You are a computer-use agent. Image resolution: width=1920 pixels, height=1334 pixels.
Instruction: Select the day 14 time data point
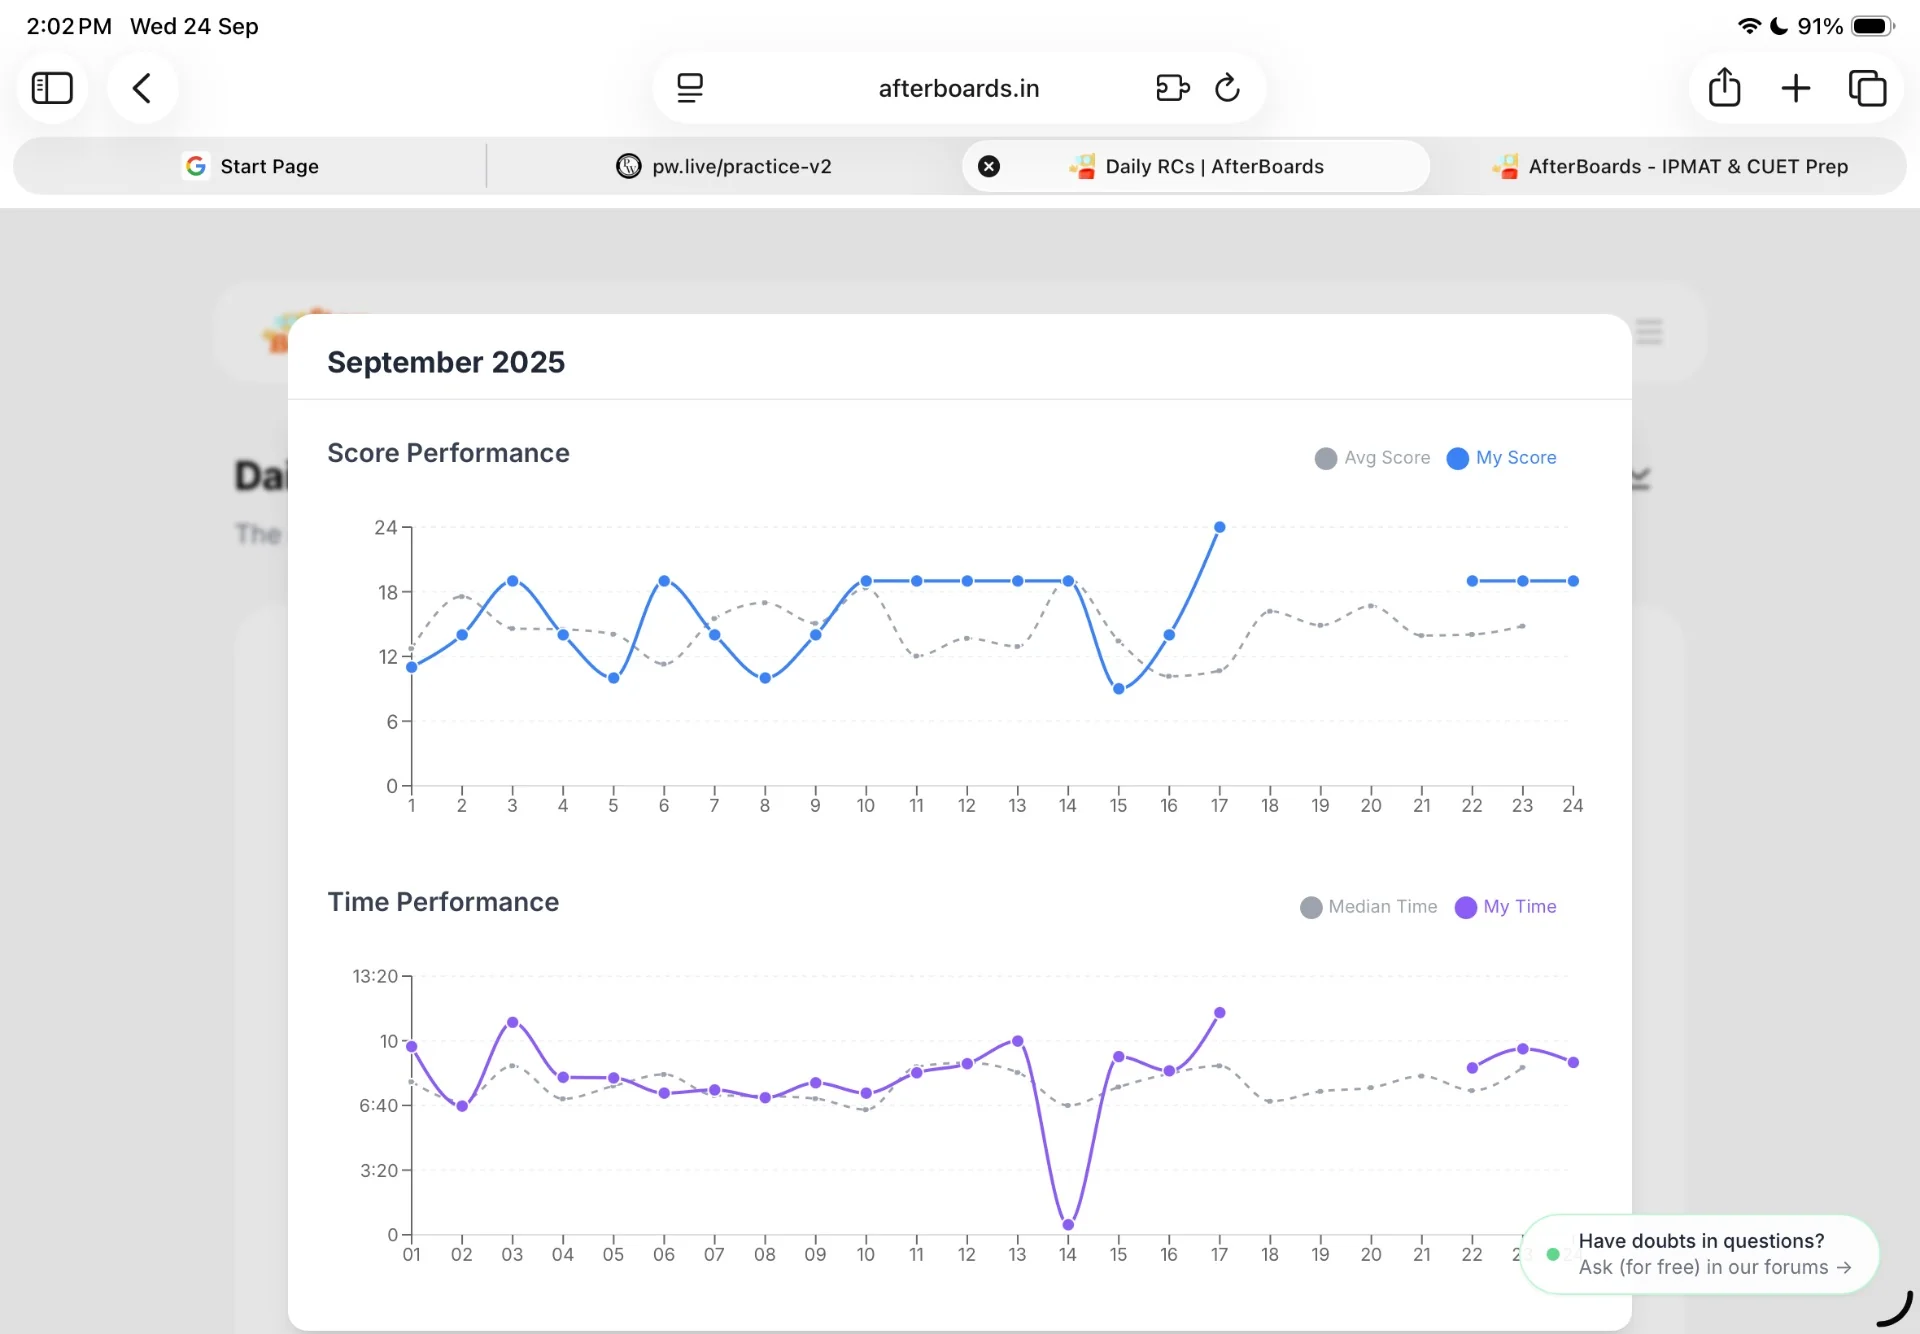click(x=1068, y=1225)
